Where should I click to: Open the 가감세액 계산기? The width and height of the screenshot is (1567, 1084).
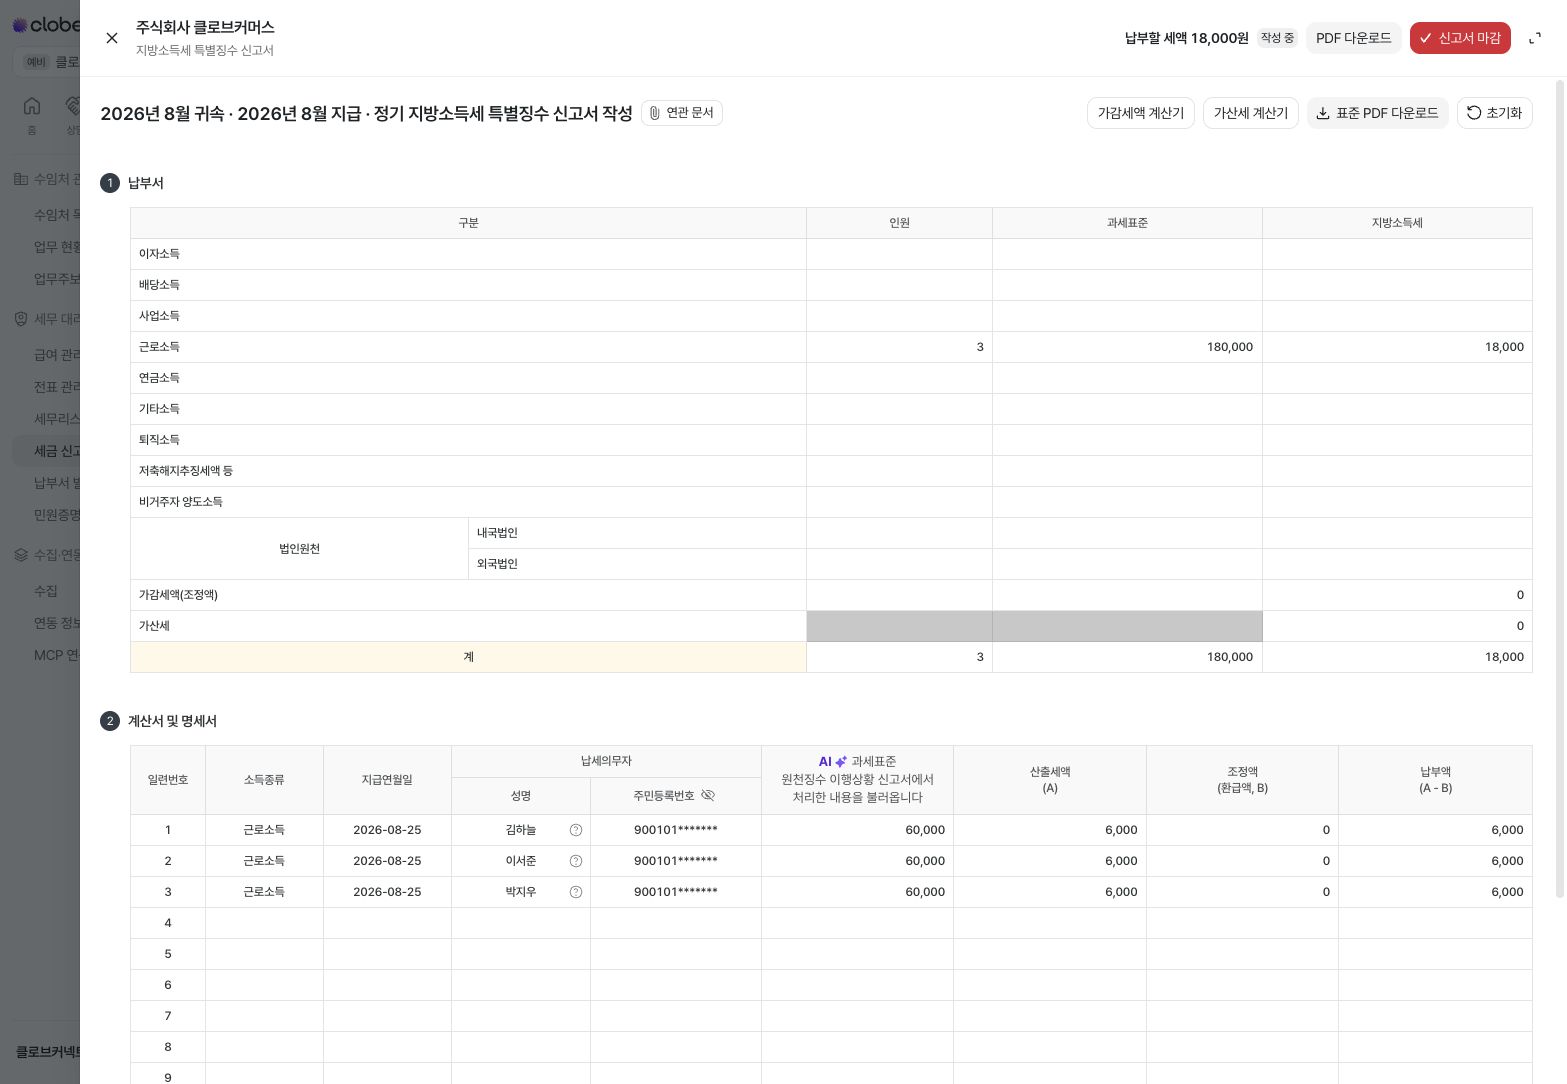(x=1140, y=113)
